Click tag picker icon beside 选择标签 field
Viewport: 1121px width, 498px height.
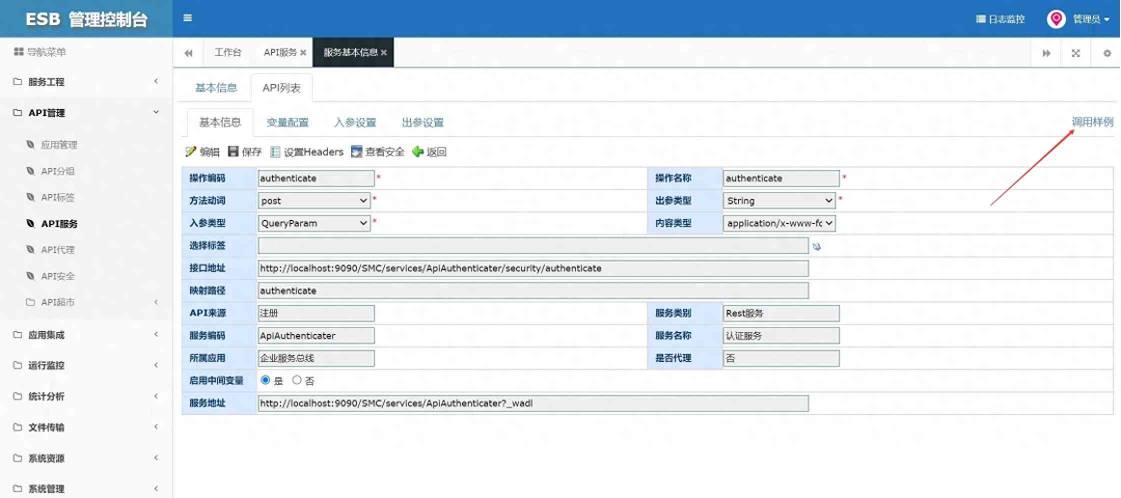tap(817, 246)
